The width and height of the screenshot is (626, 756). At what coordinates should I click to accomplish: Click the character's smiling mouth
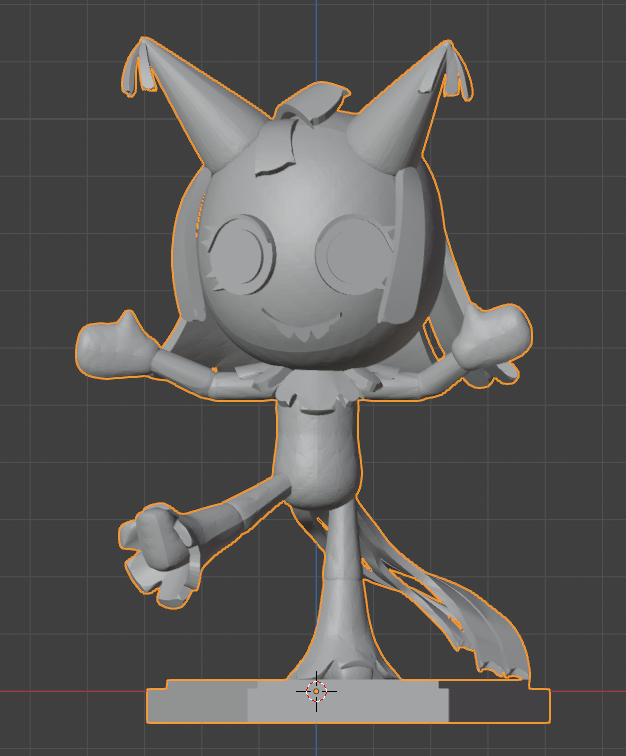tap(300, 322)
